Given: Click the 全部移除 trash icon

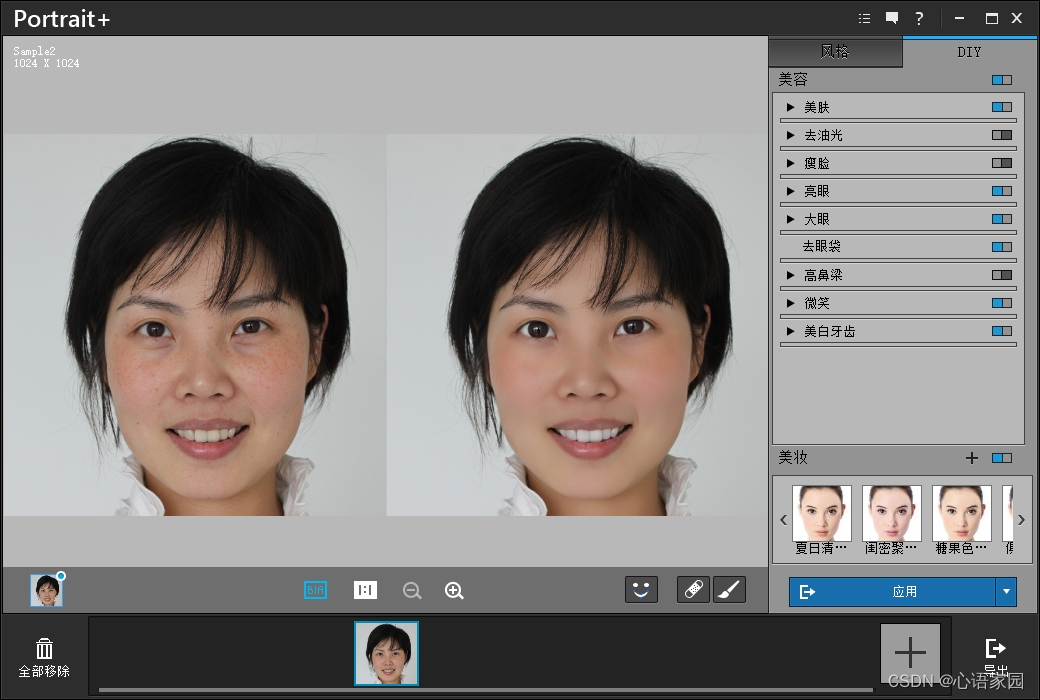Looking at the screenshot, I should [x=44, y=648].
